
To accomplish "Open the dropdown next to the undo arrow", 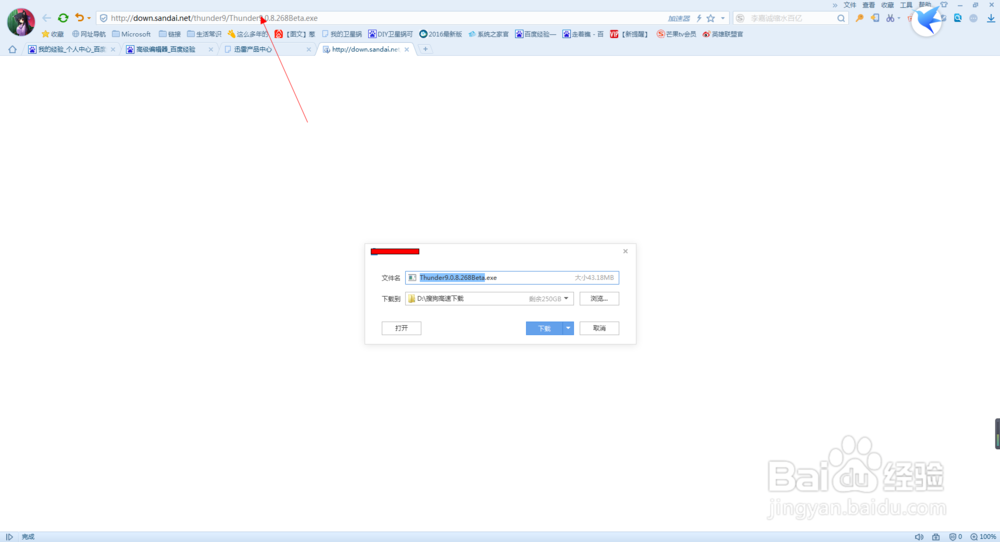I will click(89, 18).
